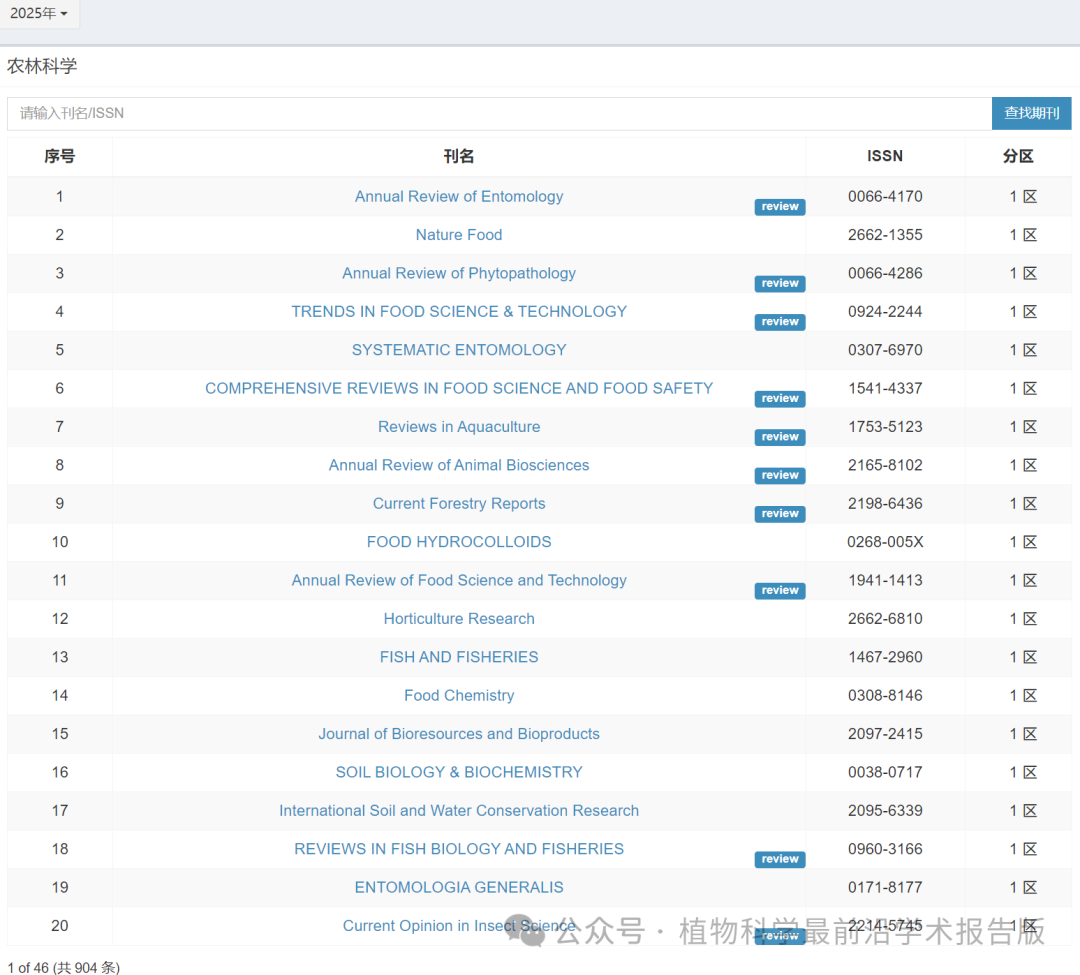Click review badge on Reviews in Fish Biology row

click(x=779, y=859)
